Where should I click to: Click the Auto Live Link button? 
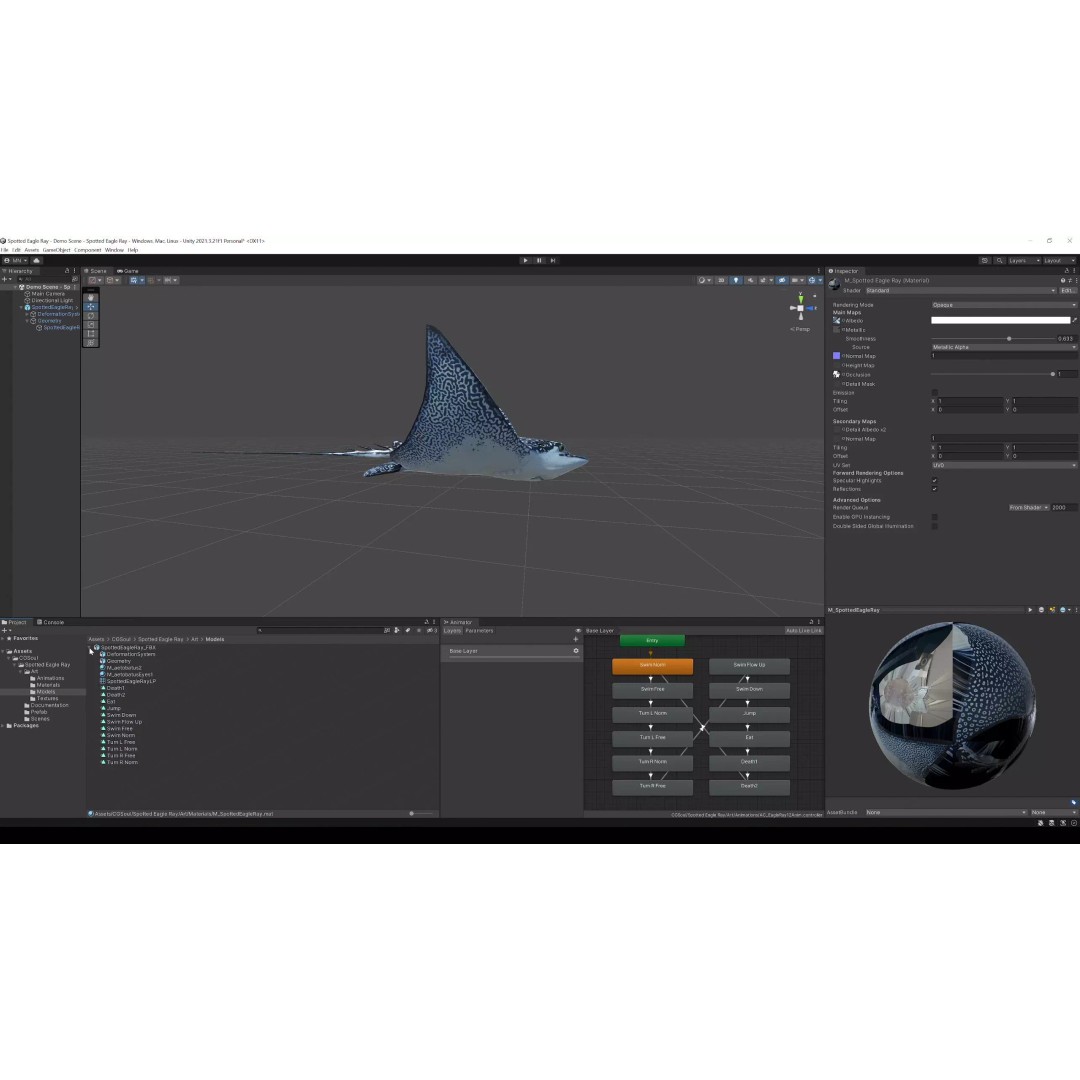(804, 631)
